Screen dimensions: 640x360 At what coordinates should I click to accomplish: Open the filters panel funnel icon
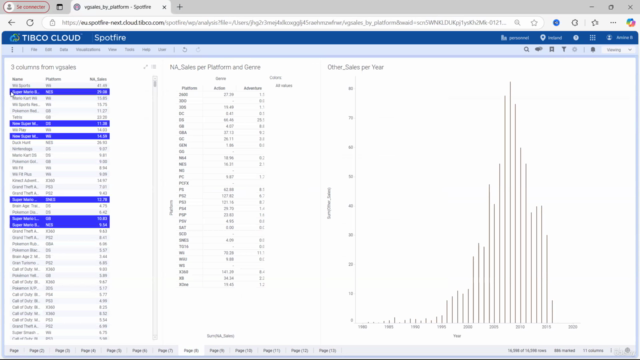pyautogui.click(x=564, y=50)
